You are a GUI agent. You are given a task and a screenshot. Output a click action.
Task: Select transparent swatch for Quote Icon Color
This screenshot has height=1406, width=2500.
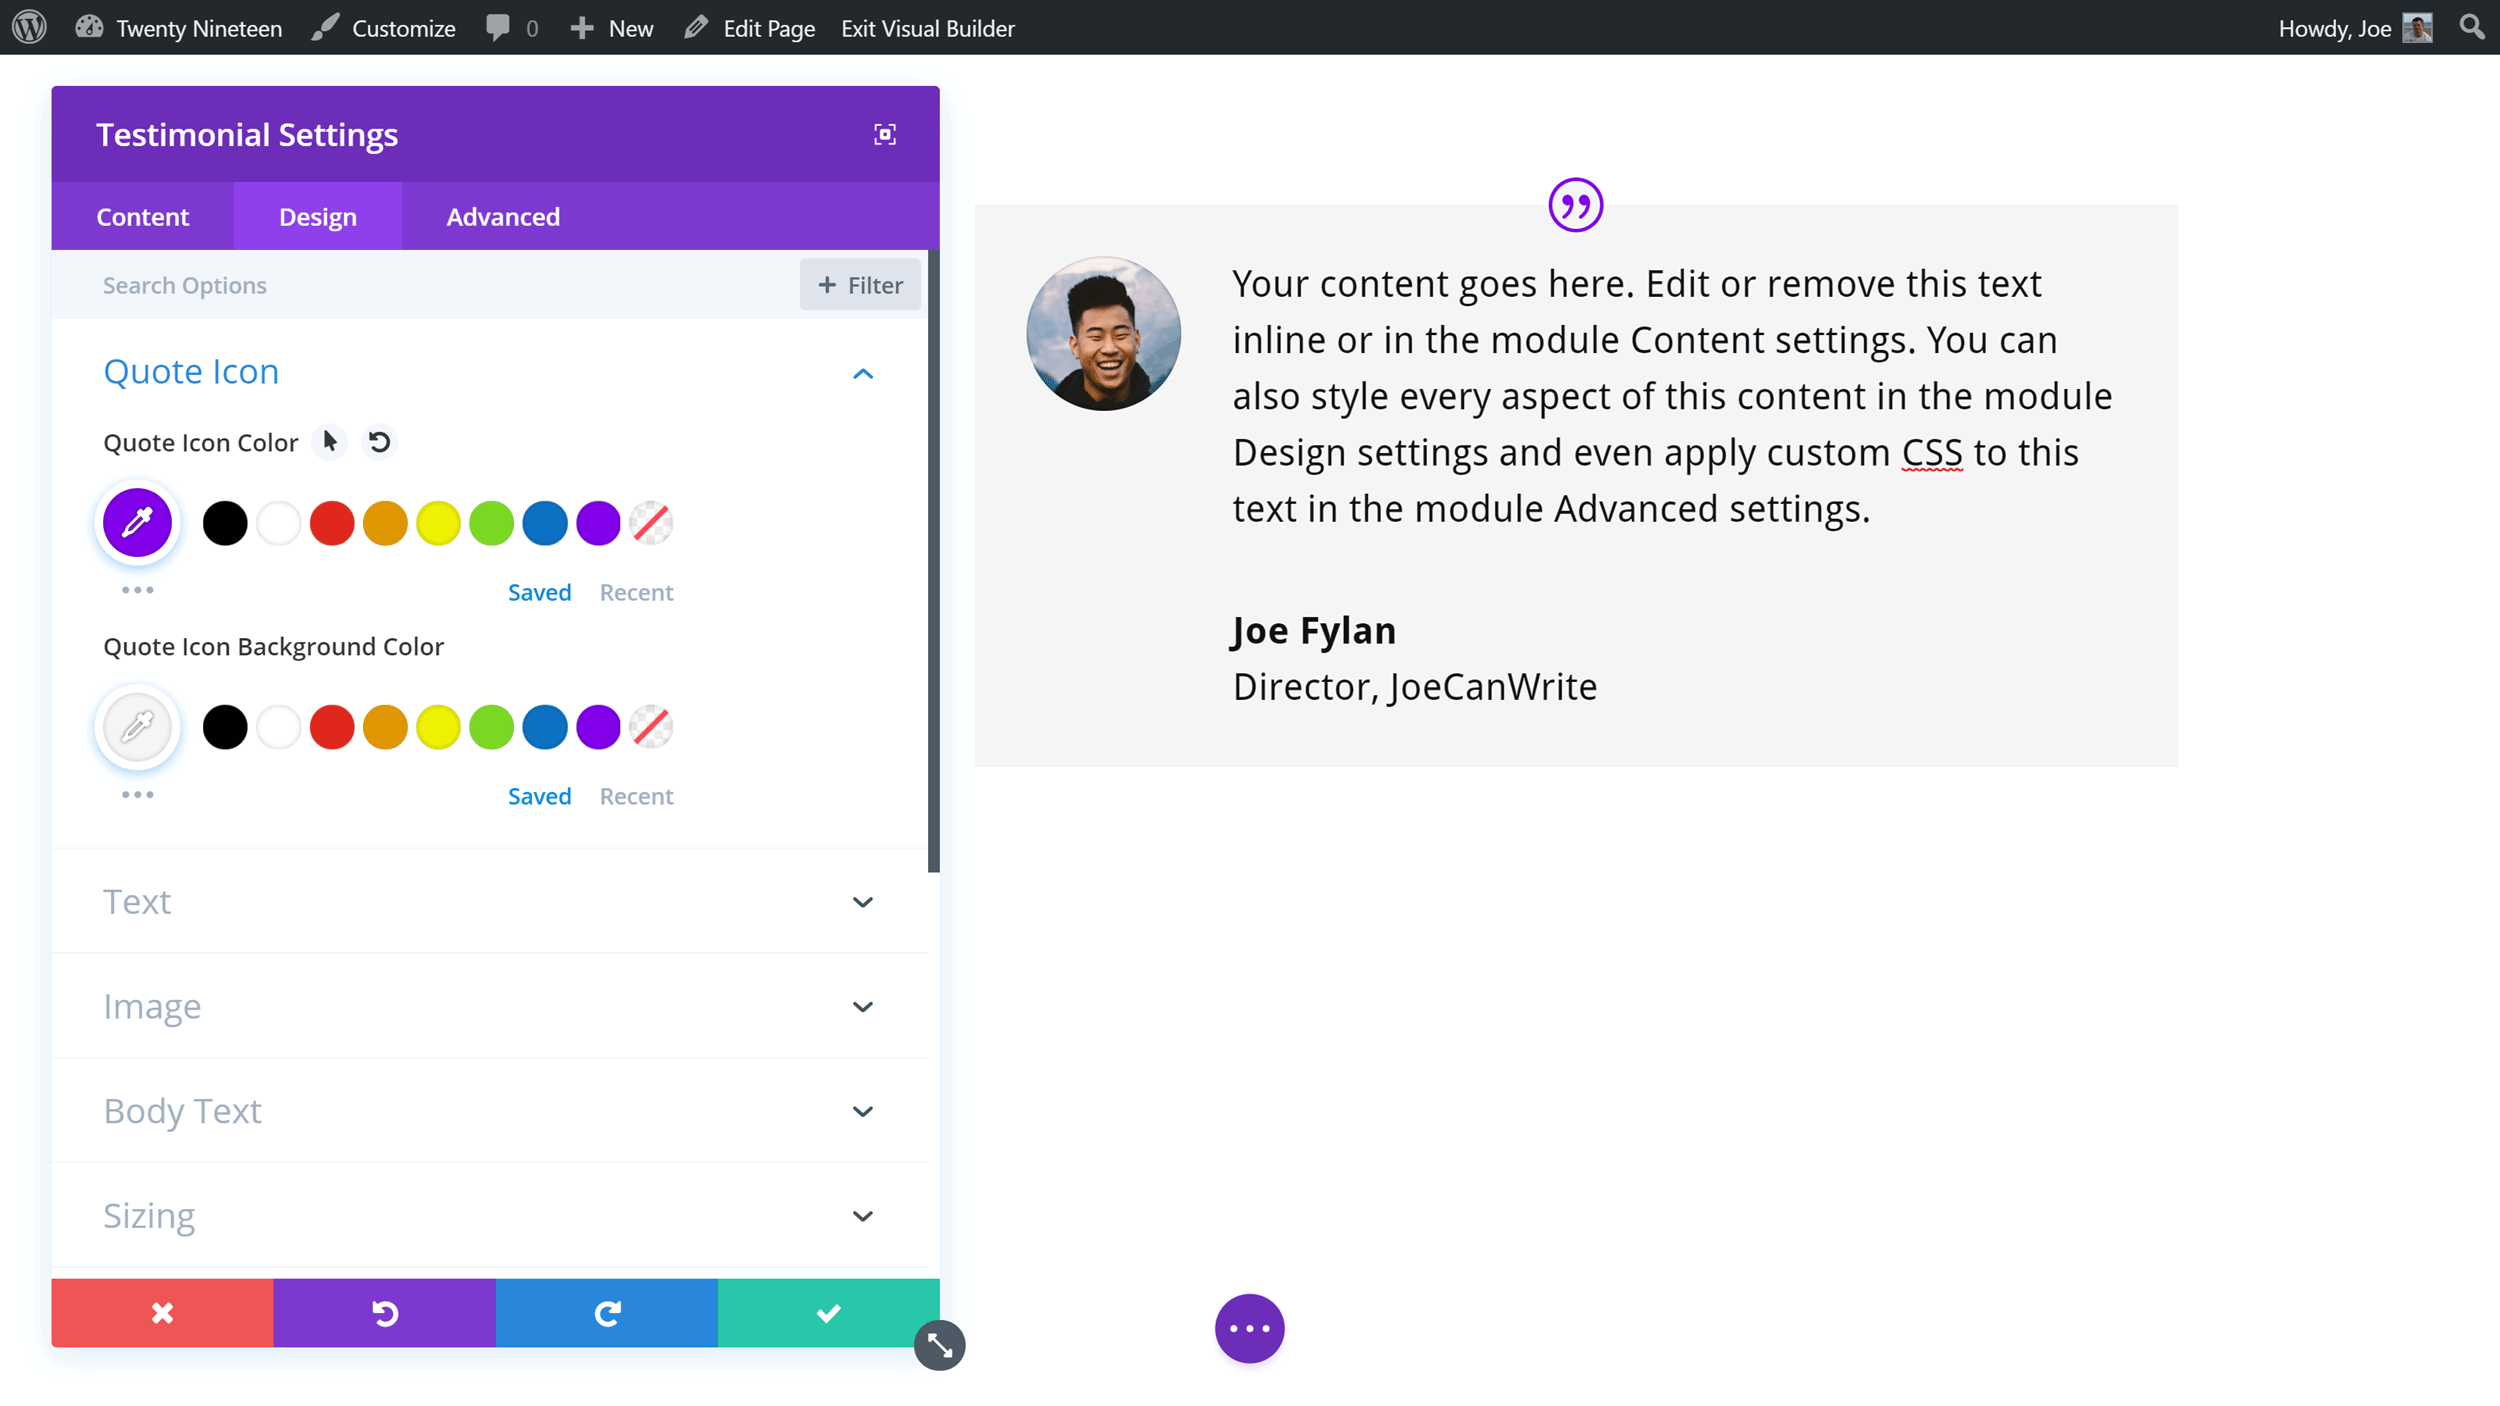pyautogui.click(x=651, y=523)
